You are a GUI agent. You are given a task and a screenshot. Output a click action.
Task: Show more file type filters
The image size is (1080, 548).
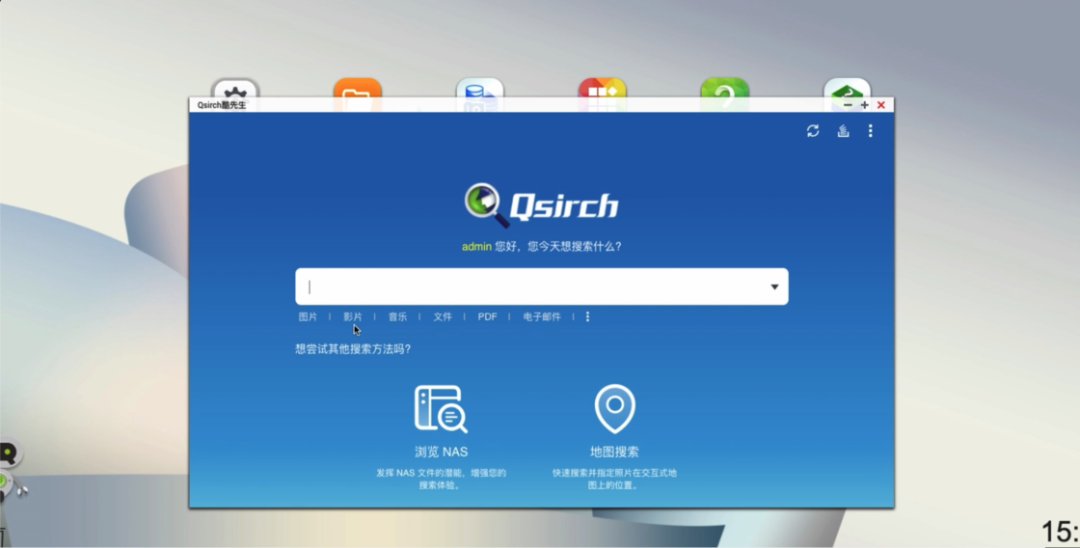click(588, 317)
